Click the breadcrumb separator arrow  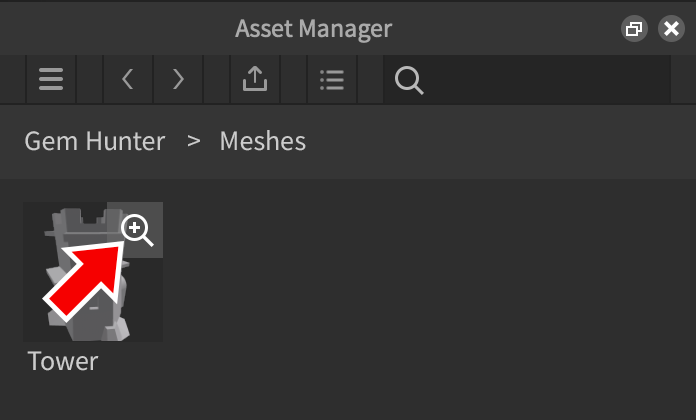point(194,141)
